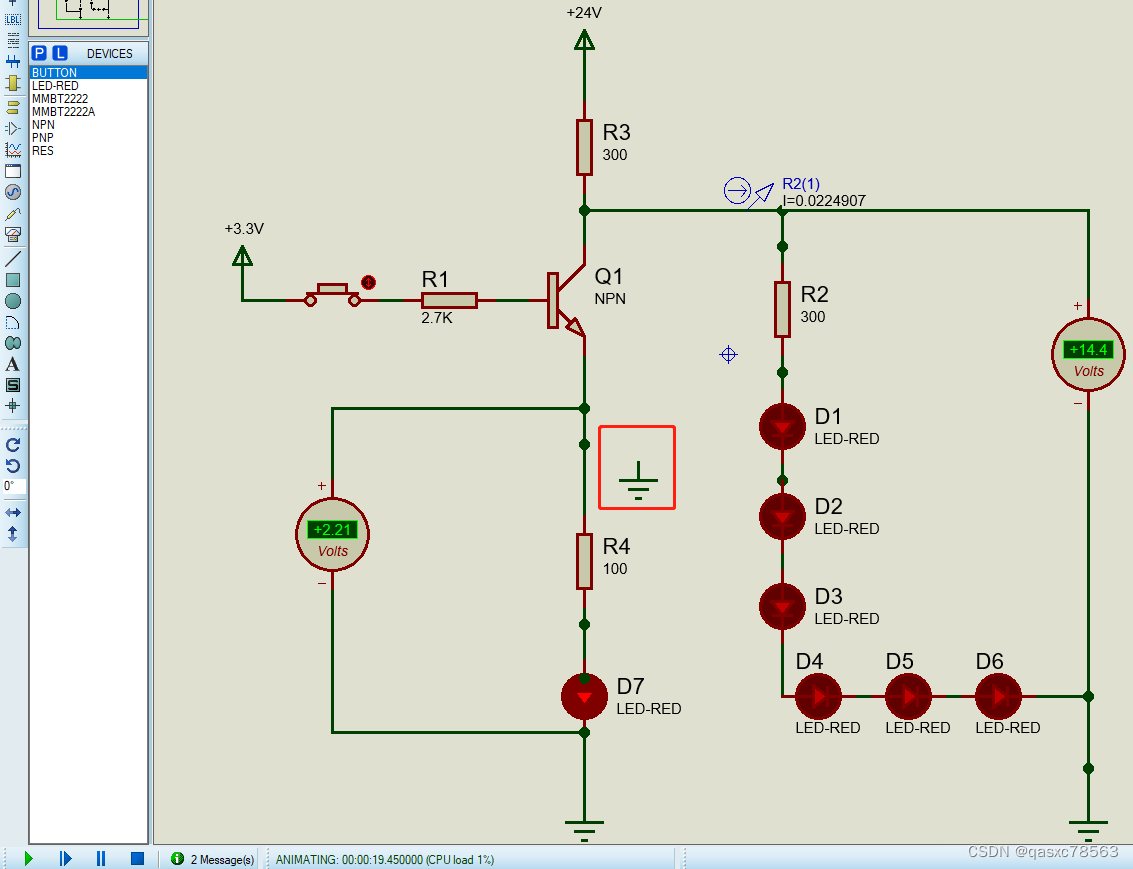Click the L library manage button
This screenshot has height=869, width=1133.
(60, 53)
